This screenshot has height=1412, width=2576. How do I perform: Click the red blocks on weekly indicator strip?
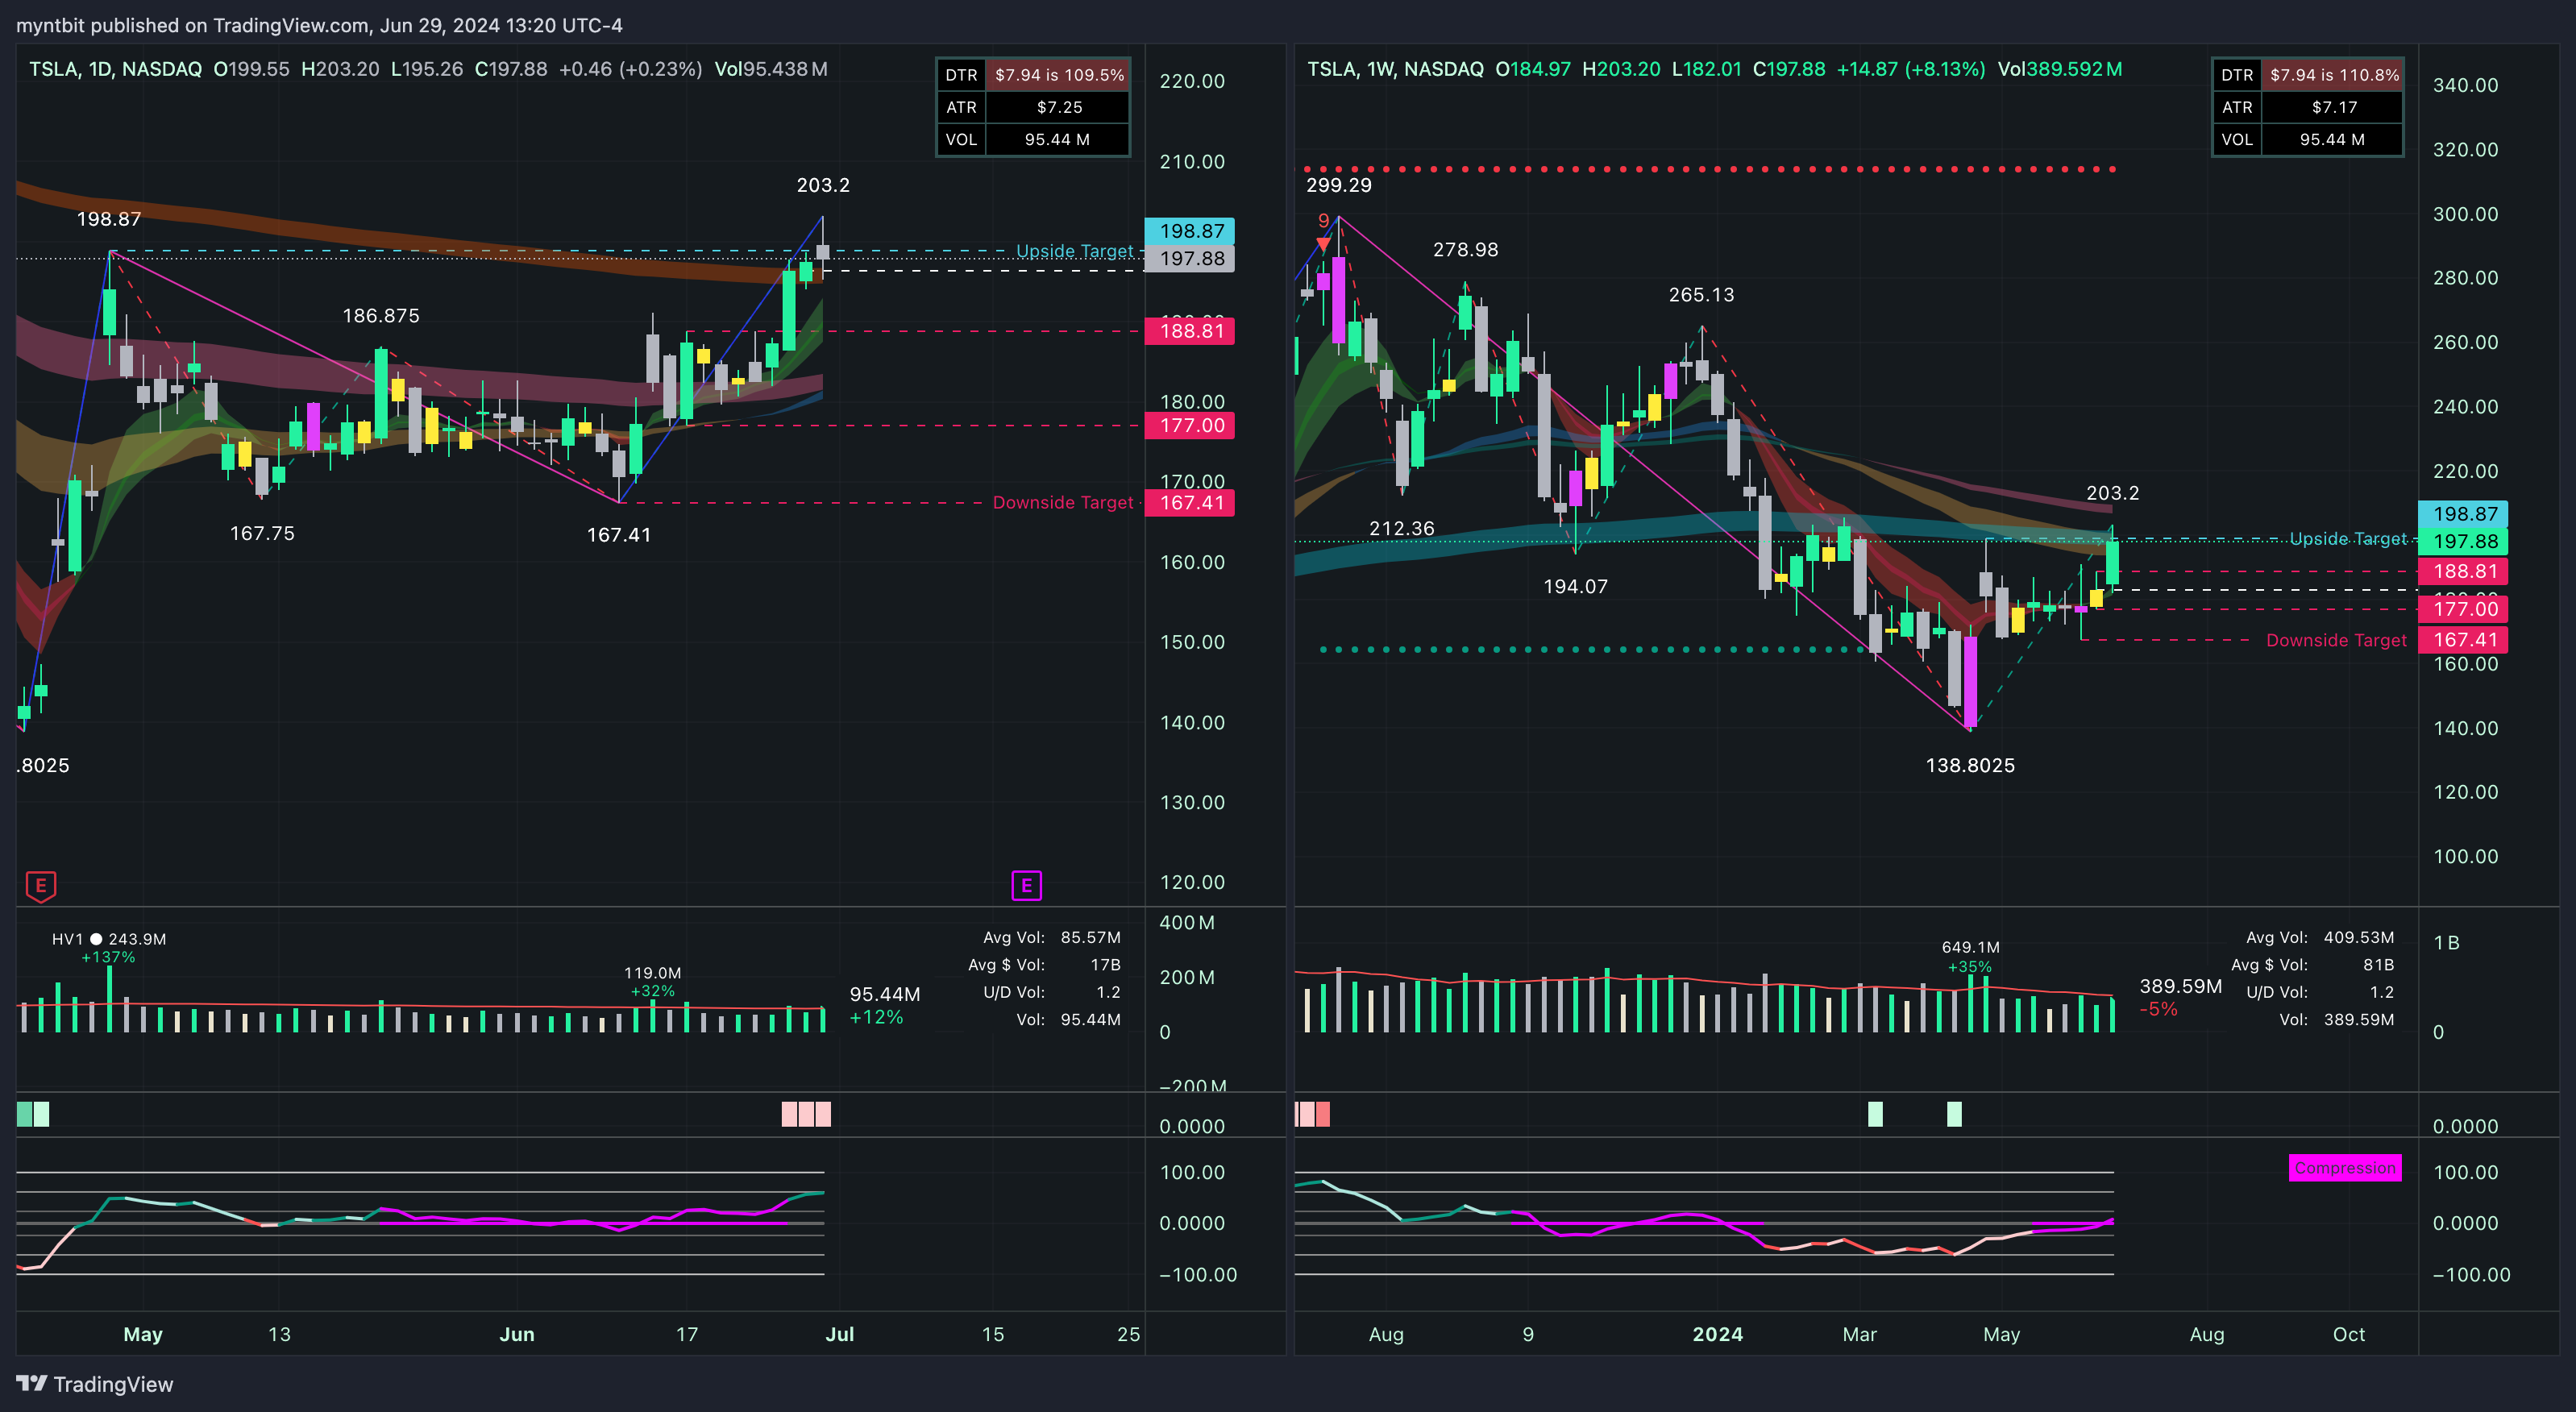pos(1312,1114)
